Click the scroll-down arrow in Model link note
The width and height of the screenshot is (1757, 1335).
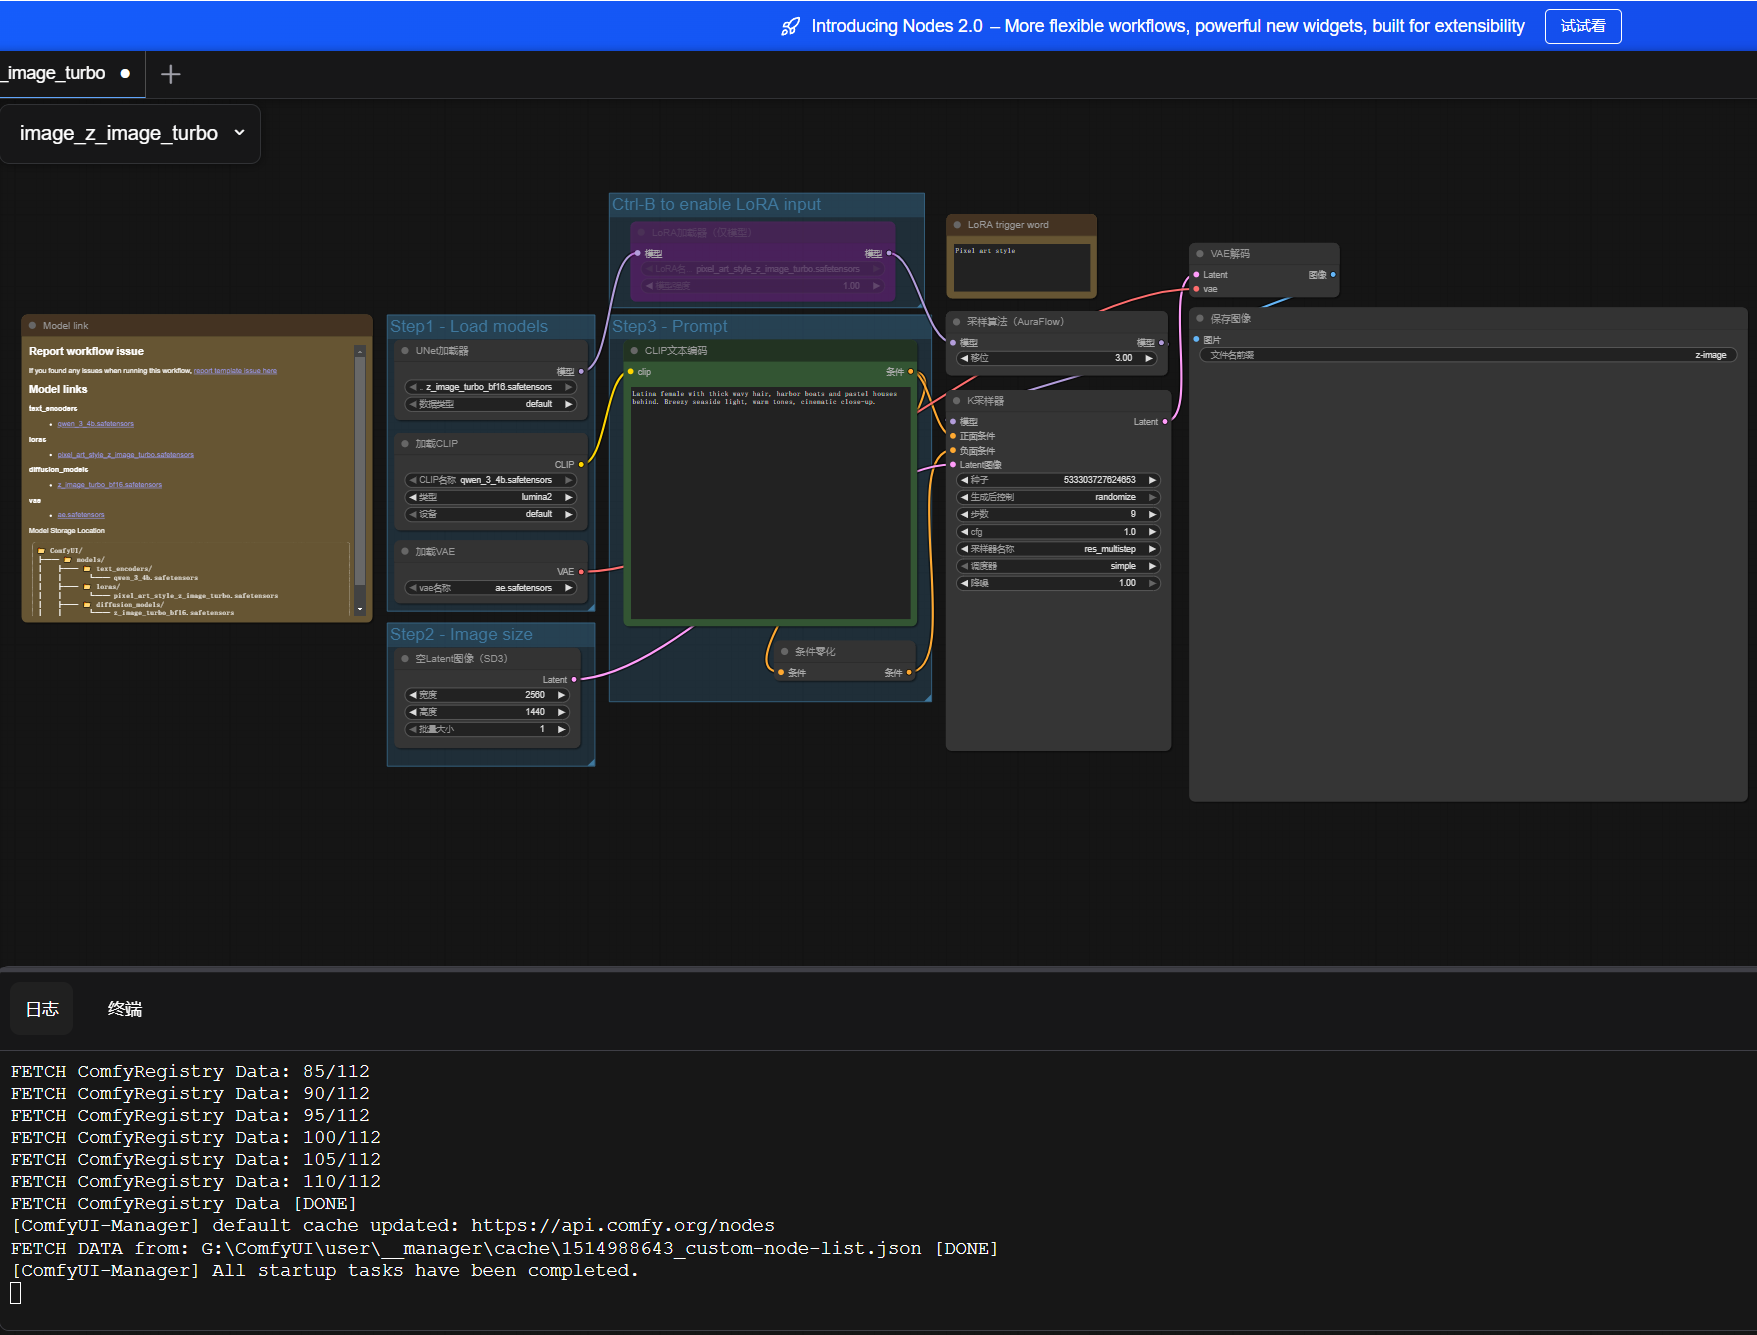tap(359, 609)
